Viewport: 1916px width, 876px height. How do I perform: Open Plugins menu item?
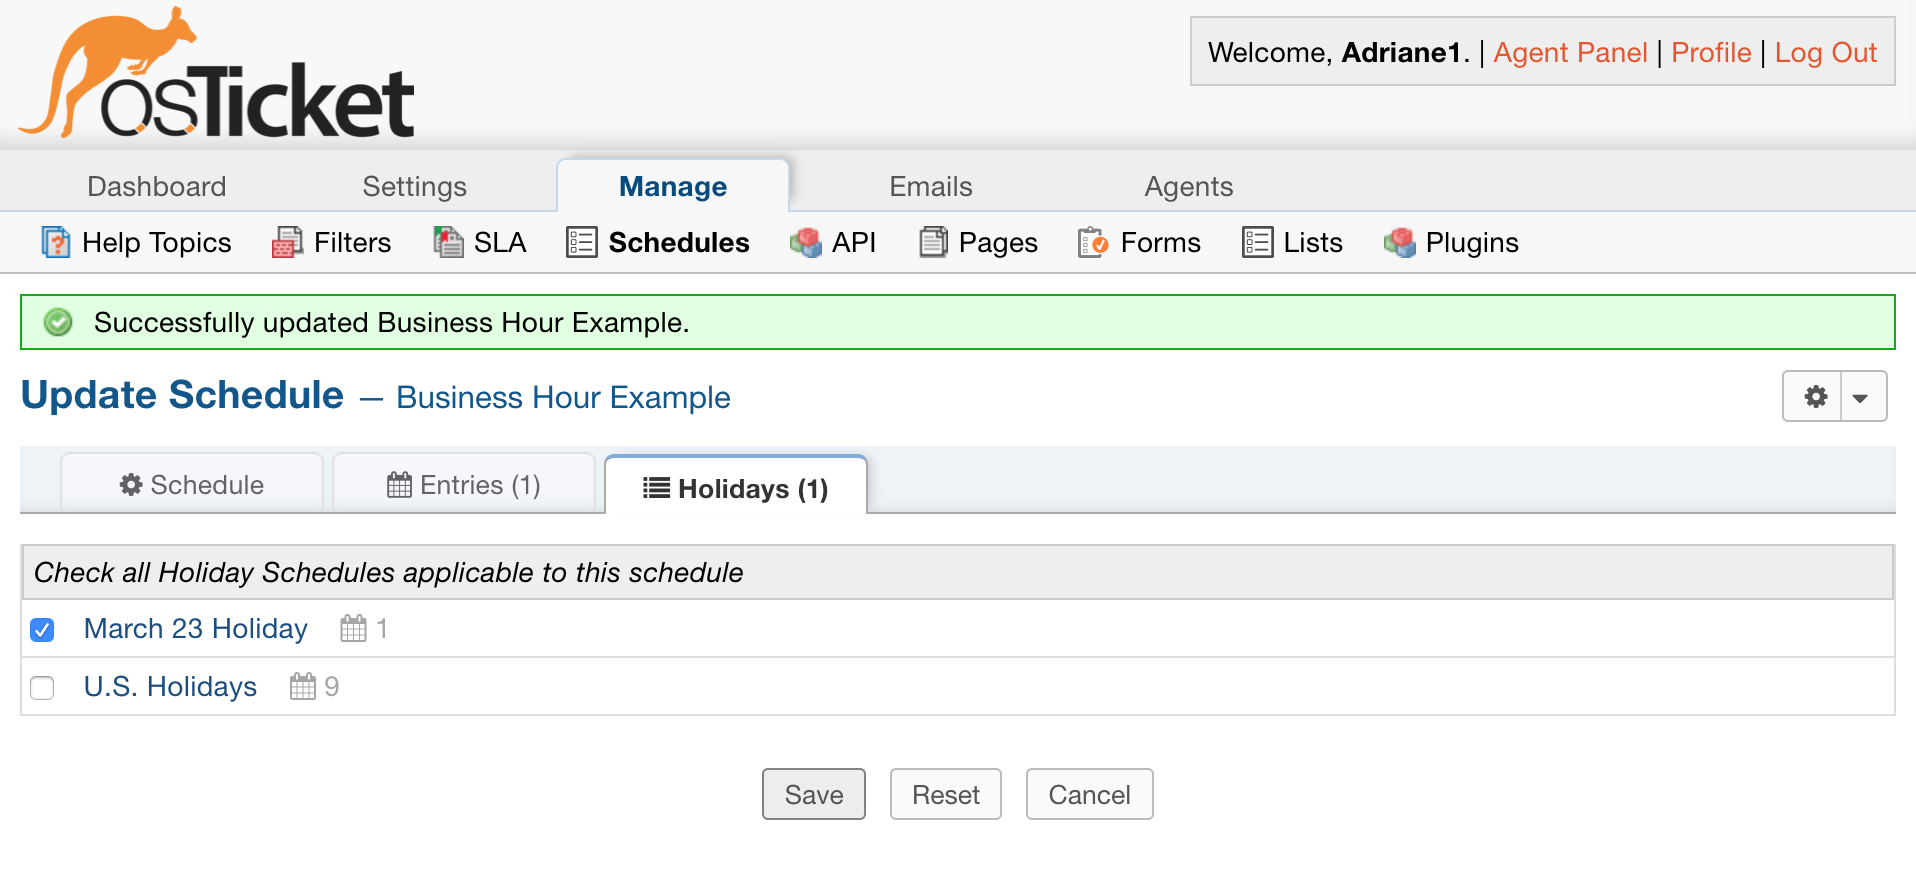pos(1451,242)
